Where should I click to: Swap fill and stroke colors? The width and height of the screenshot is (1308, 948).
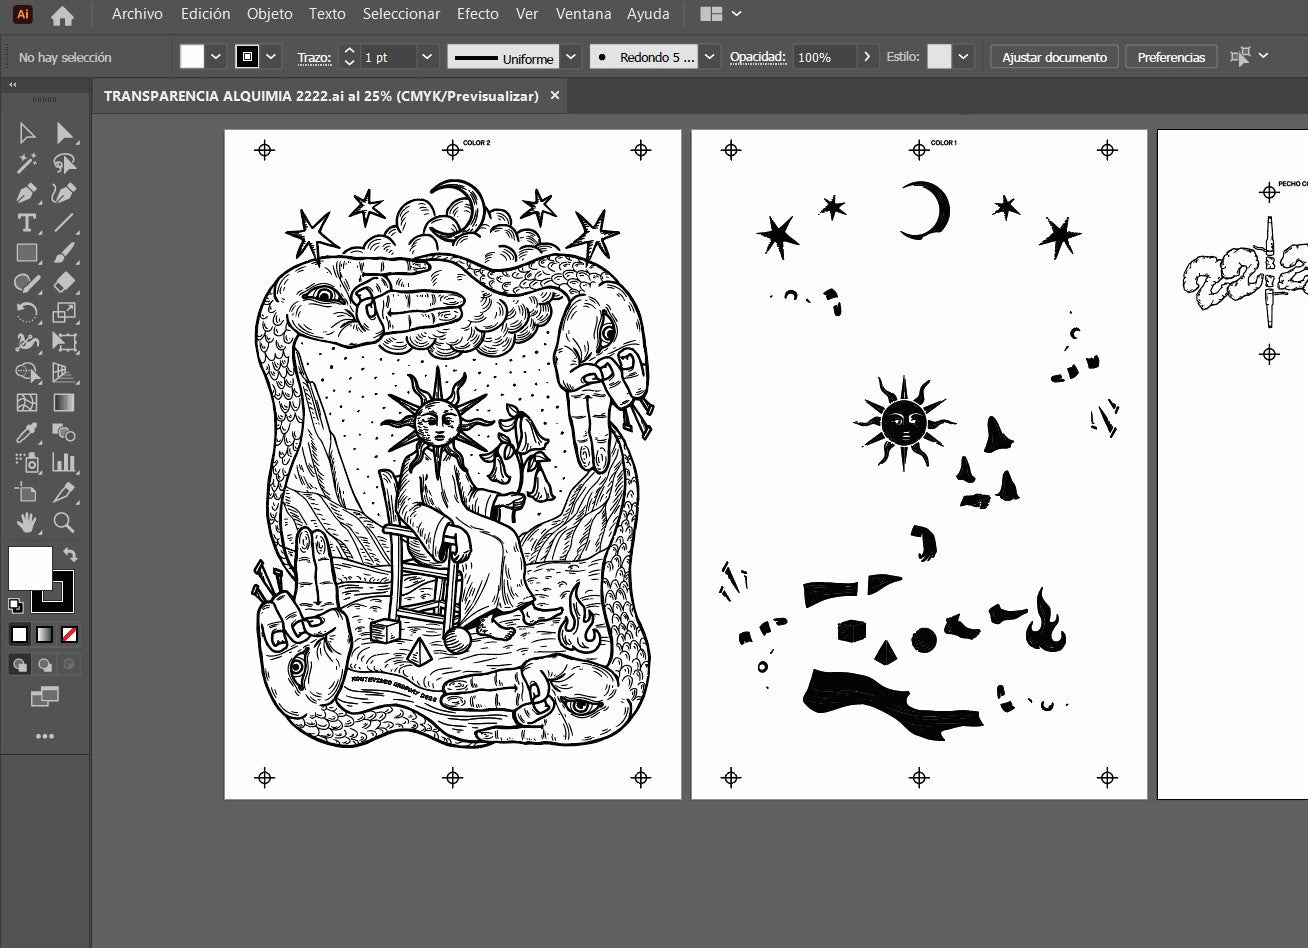70,554
